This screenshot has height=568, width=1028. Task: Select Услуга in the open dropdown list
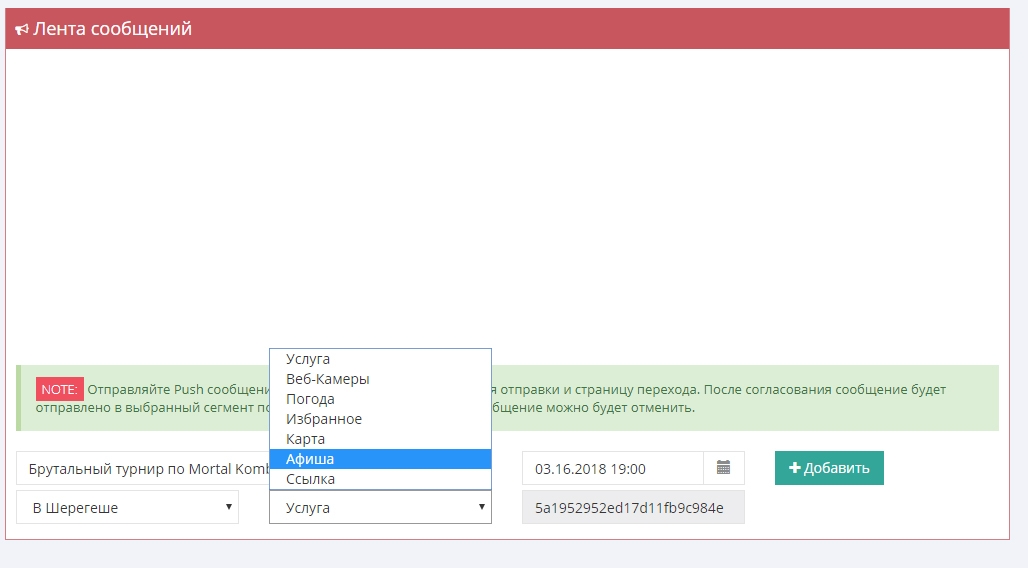pyautogui.click(x=308, y=359)
